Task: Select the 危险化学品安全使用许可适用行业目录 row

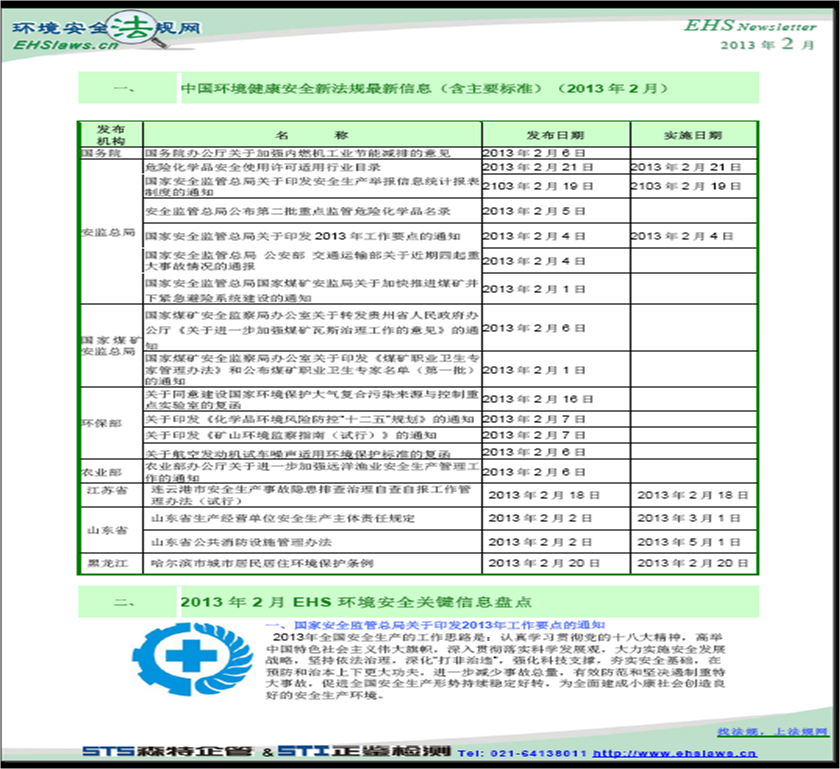Action: (450, 167)
